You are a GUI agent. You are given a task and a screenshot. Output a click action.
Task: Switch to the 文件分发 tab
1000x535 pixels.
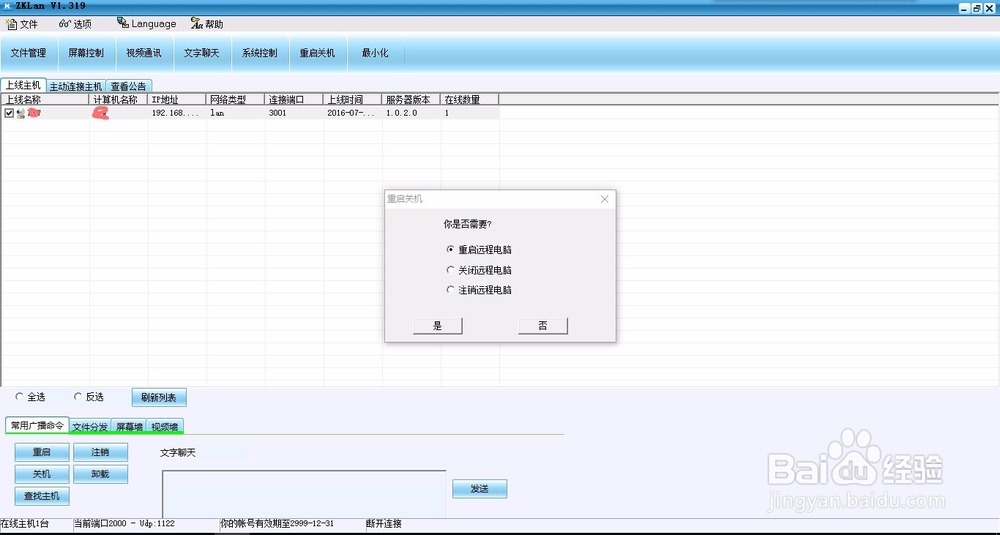pyautogui.click(x=90, y=427)
